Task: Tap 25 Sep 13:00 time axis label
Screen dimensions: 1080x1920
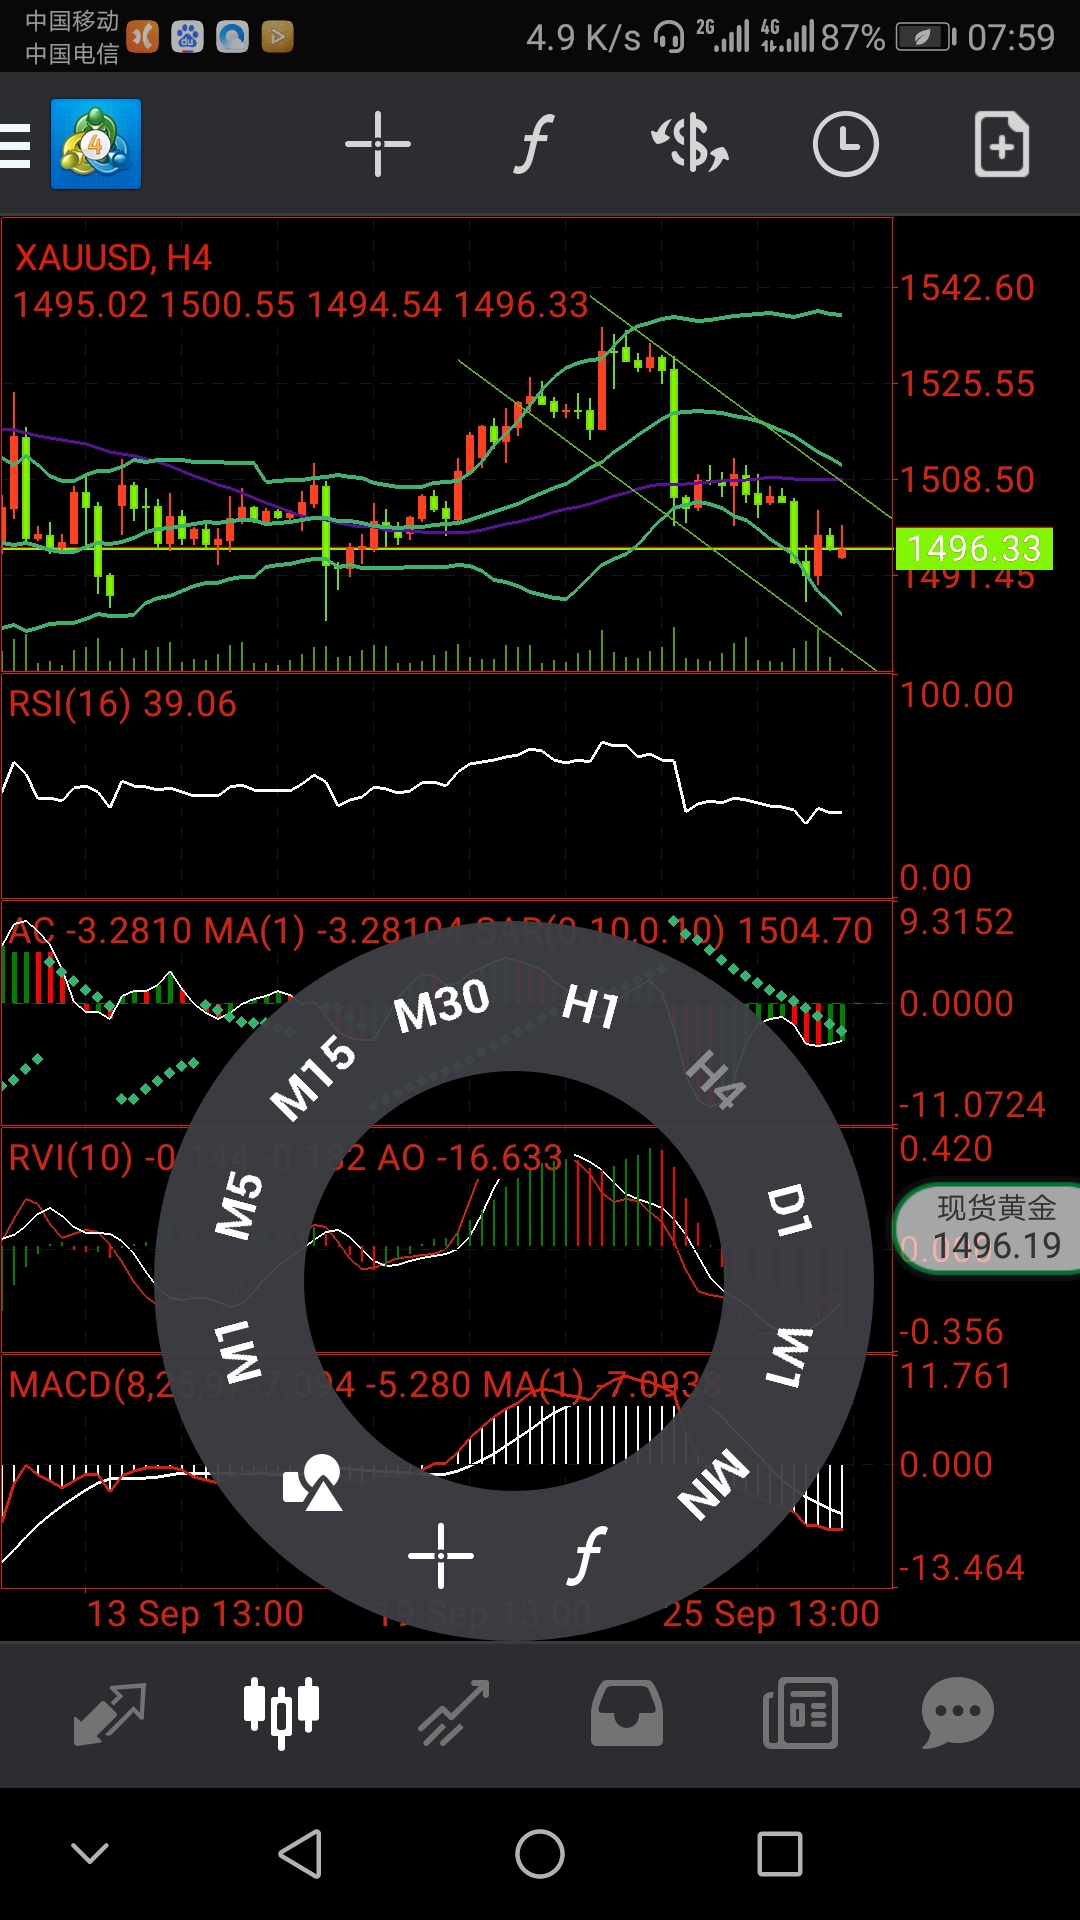Action: tap(771, 1613)
